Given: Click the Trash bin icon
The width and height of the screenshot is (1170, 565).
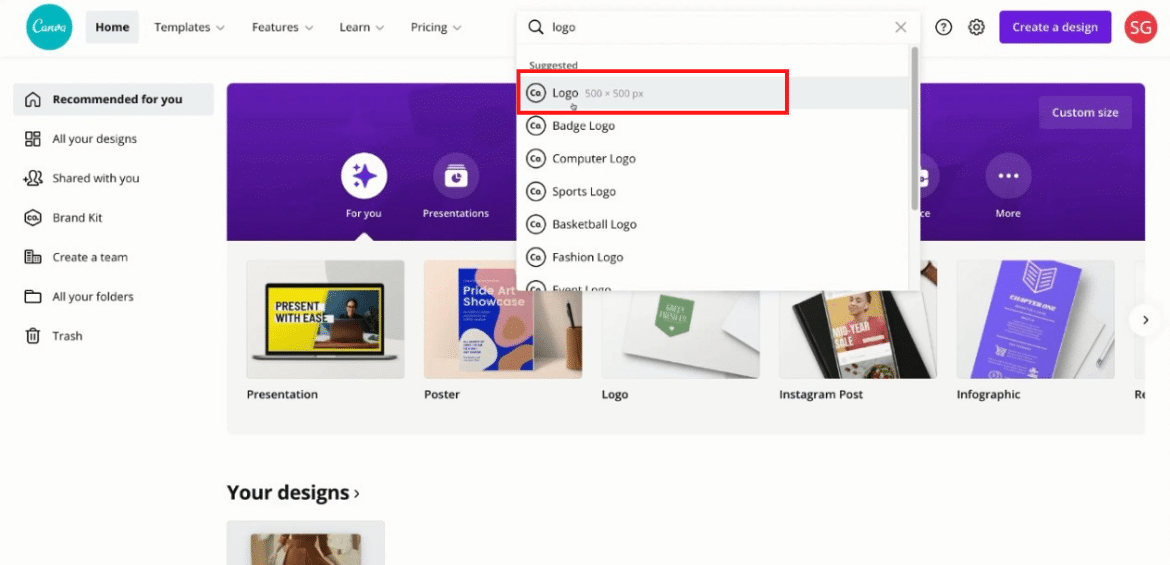Looking at the screenshot, I should (32, 336).
